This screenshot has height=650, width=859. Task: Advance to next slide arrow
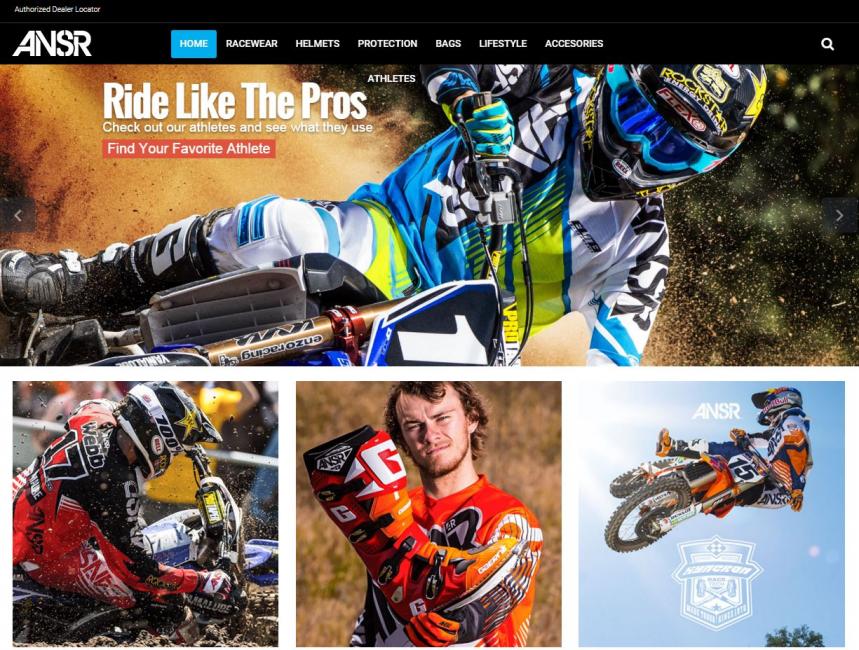click(x=840, y=215)
